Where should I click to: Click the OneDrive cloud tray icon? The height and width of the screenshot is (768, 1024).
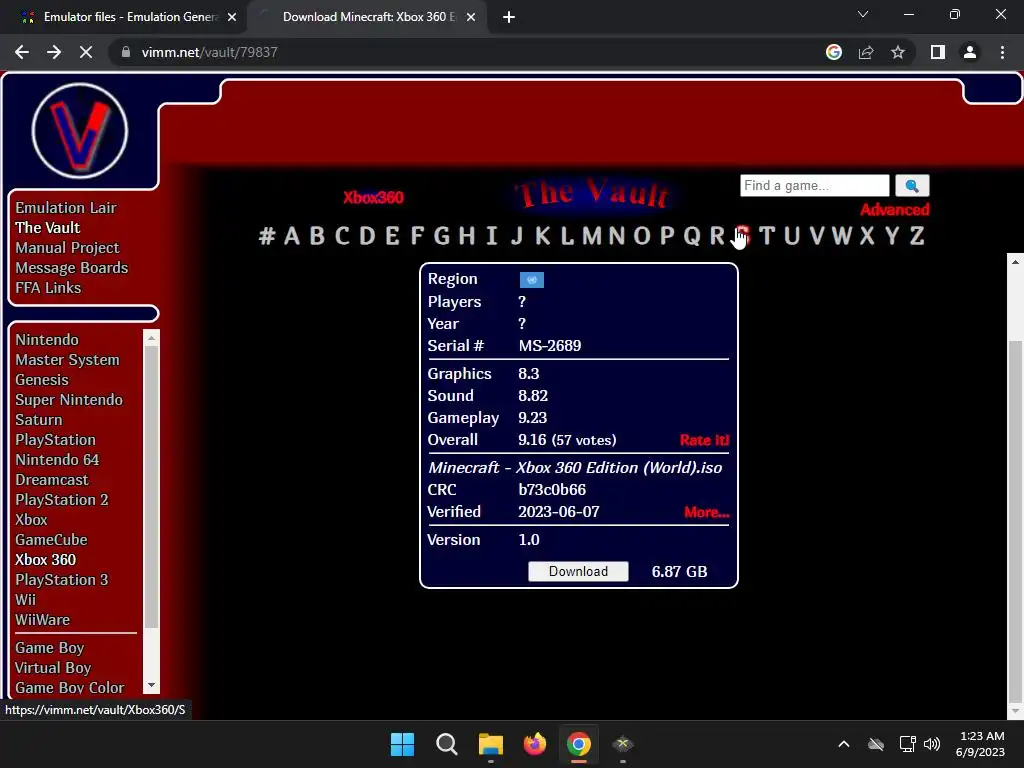point(876,744)
